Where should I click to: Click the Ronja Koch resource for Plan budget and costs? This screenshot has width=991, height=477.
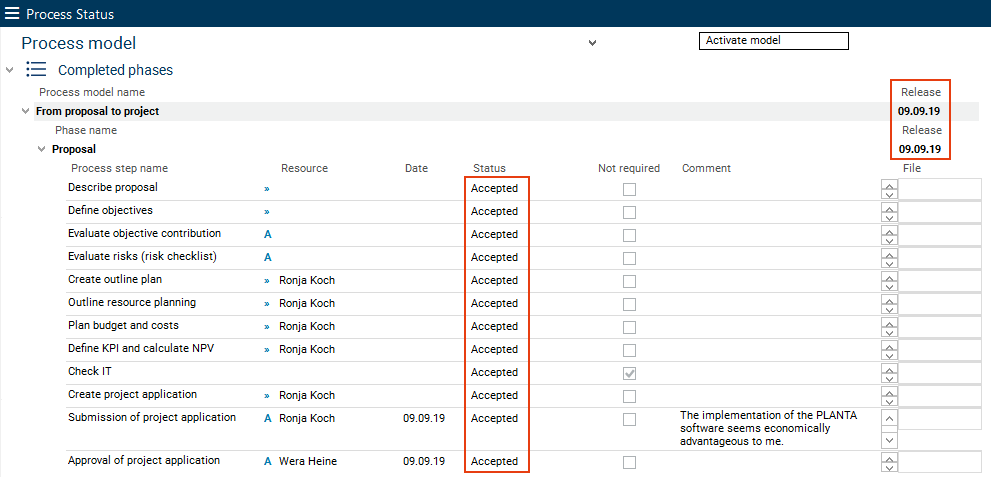[x=307, y=326]
